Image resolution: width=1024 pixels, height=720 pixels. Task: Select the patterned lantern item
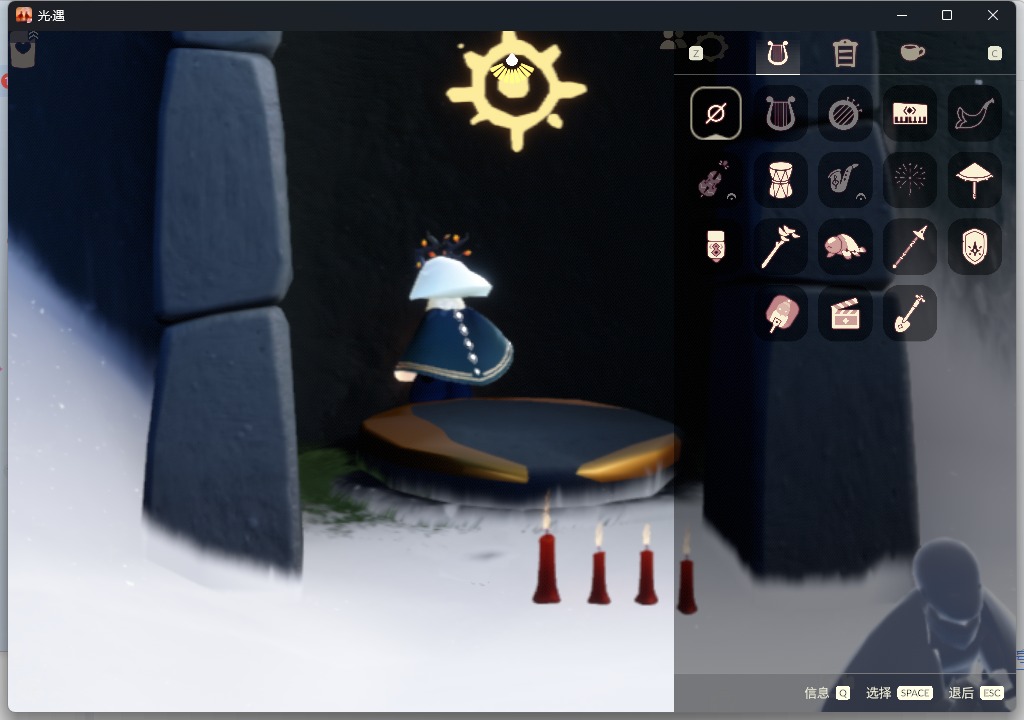tap(716, 246)
